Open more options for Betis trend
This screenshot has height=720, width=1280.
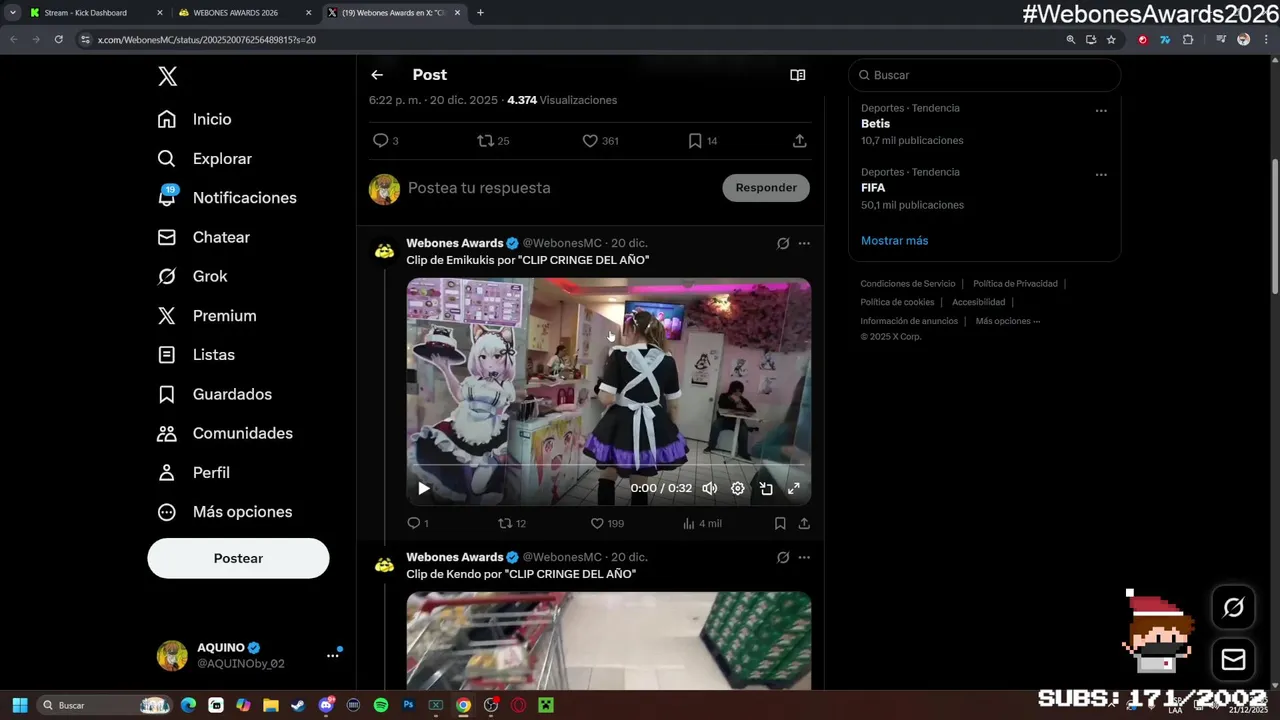[1101, 111]
